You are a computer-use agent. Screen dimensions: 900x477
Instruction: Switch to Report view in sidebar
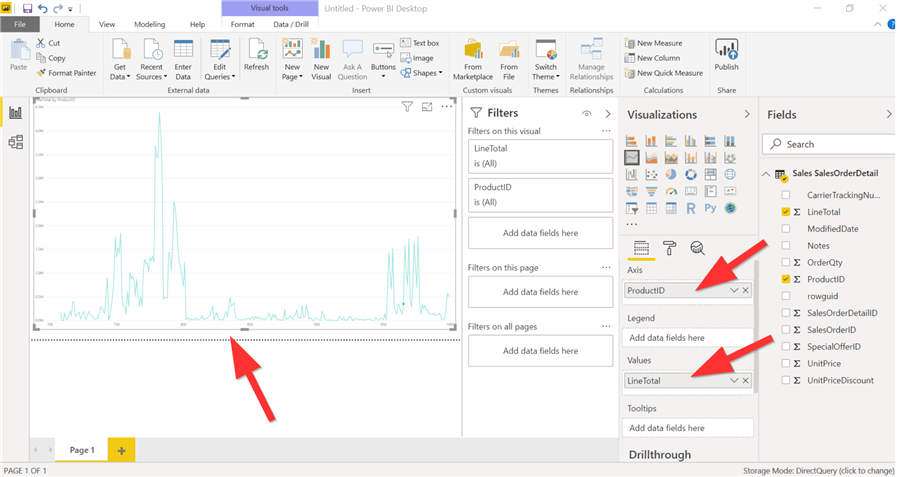point(15,113)
